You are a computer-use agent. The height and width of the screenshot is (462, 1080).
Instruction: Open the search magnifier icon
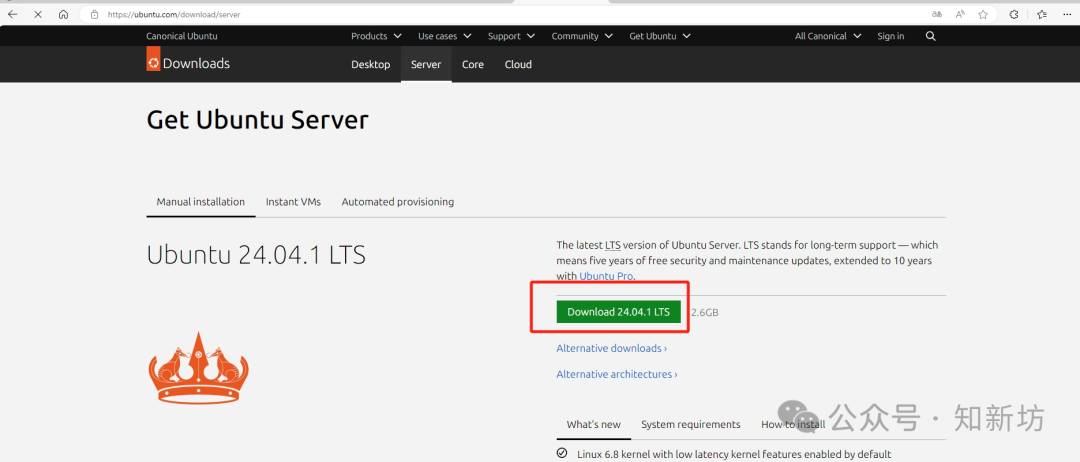point(931,36)
